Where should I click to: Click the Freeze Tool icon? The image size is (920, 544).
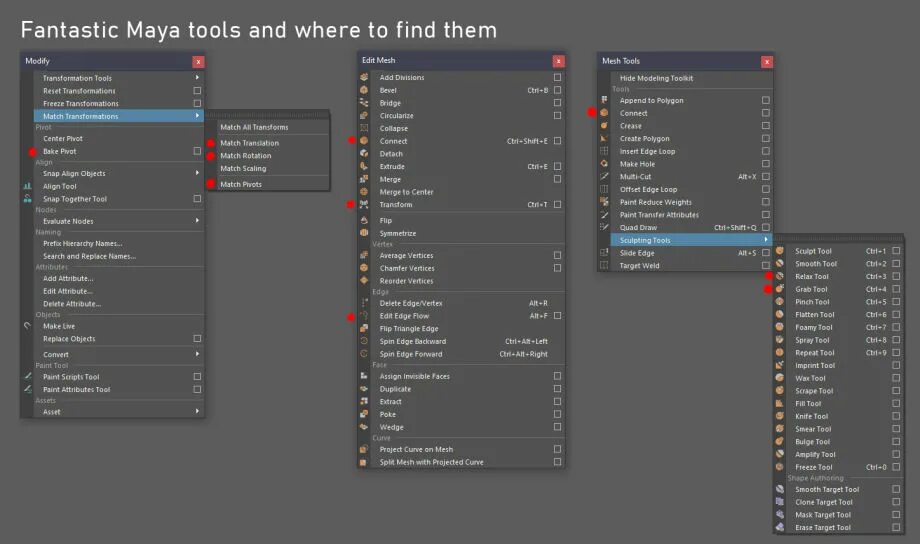780,467
